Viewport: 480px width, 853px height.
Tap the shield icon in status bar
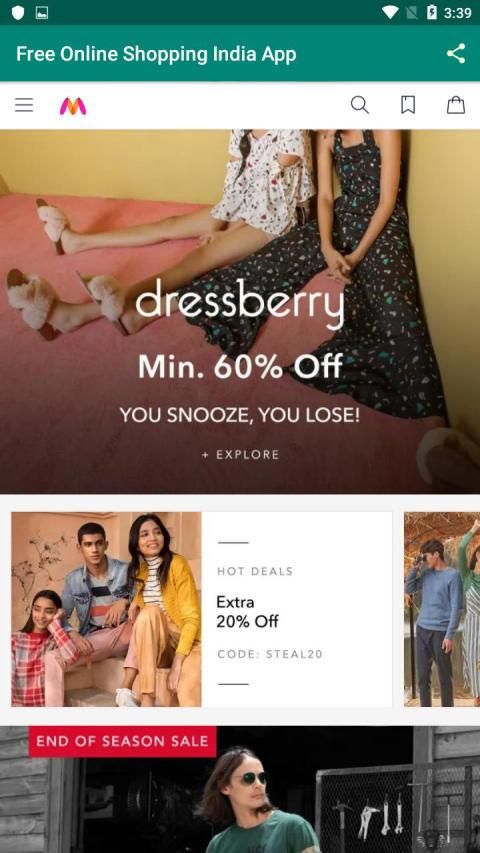tap(18, 13)
